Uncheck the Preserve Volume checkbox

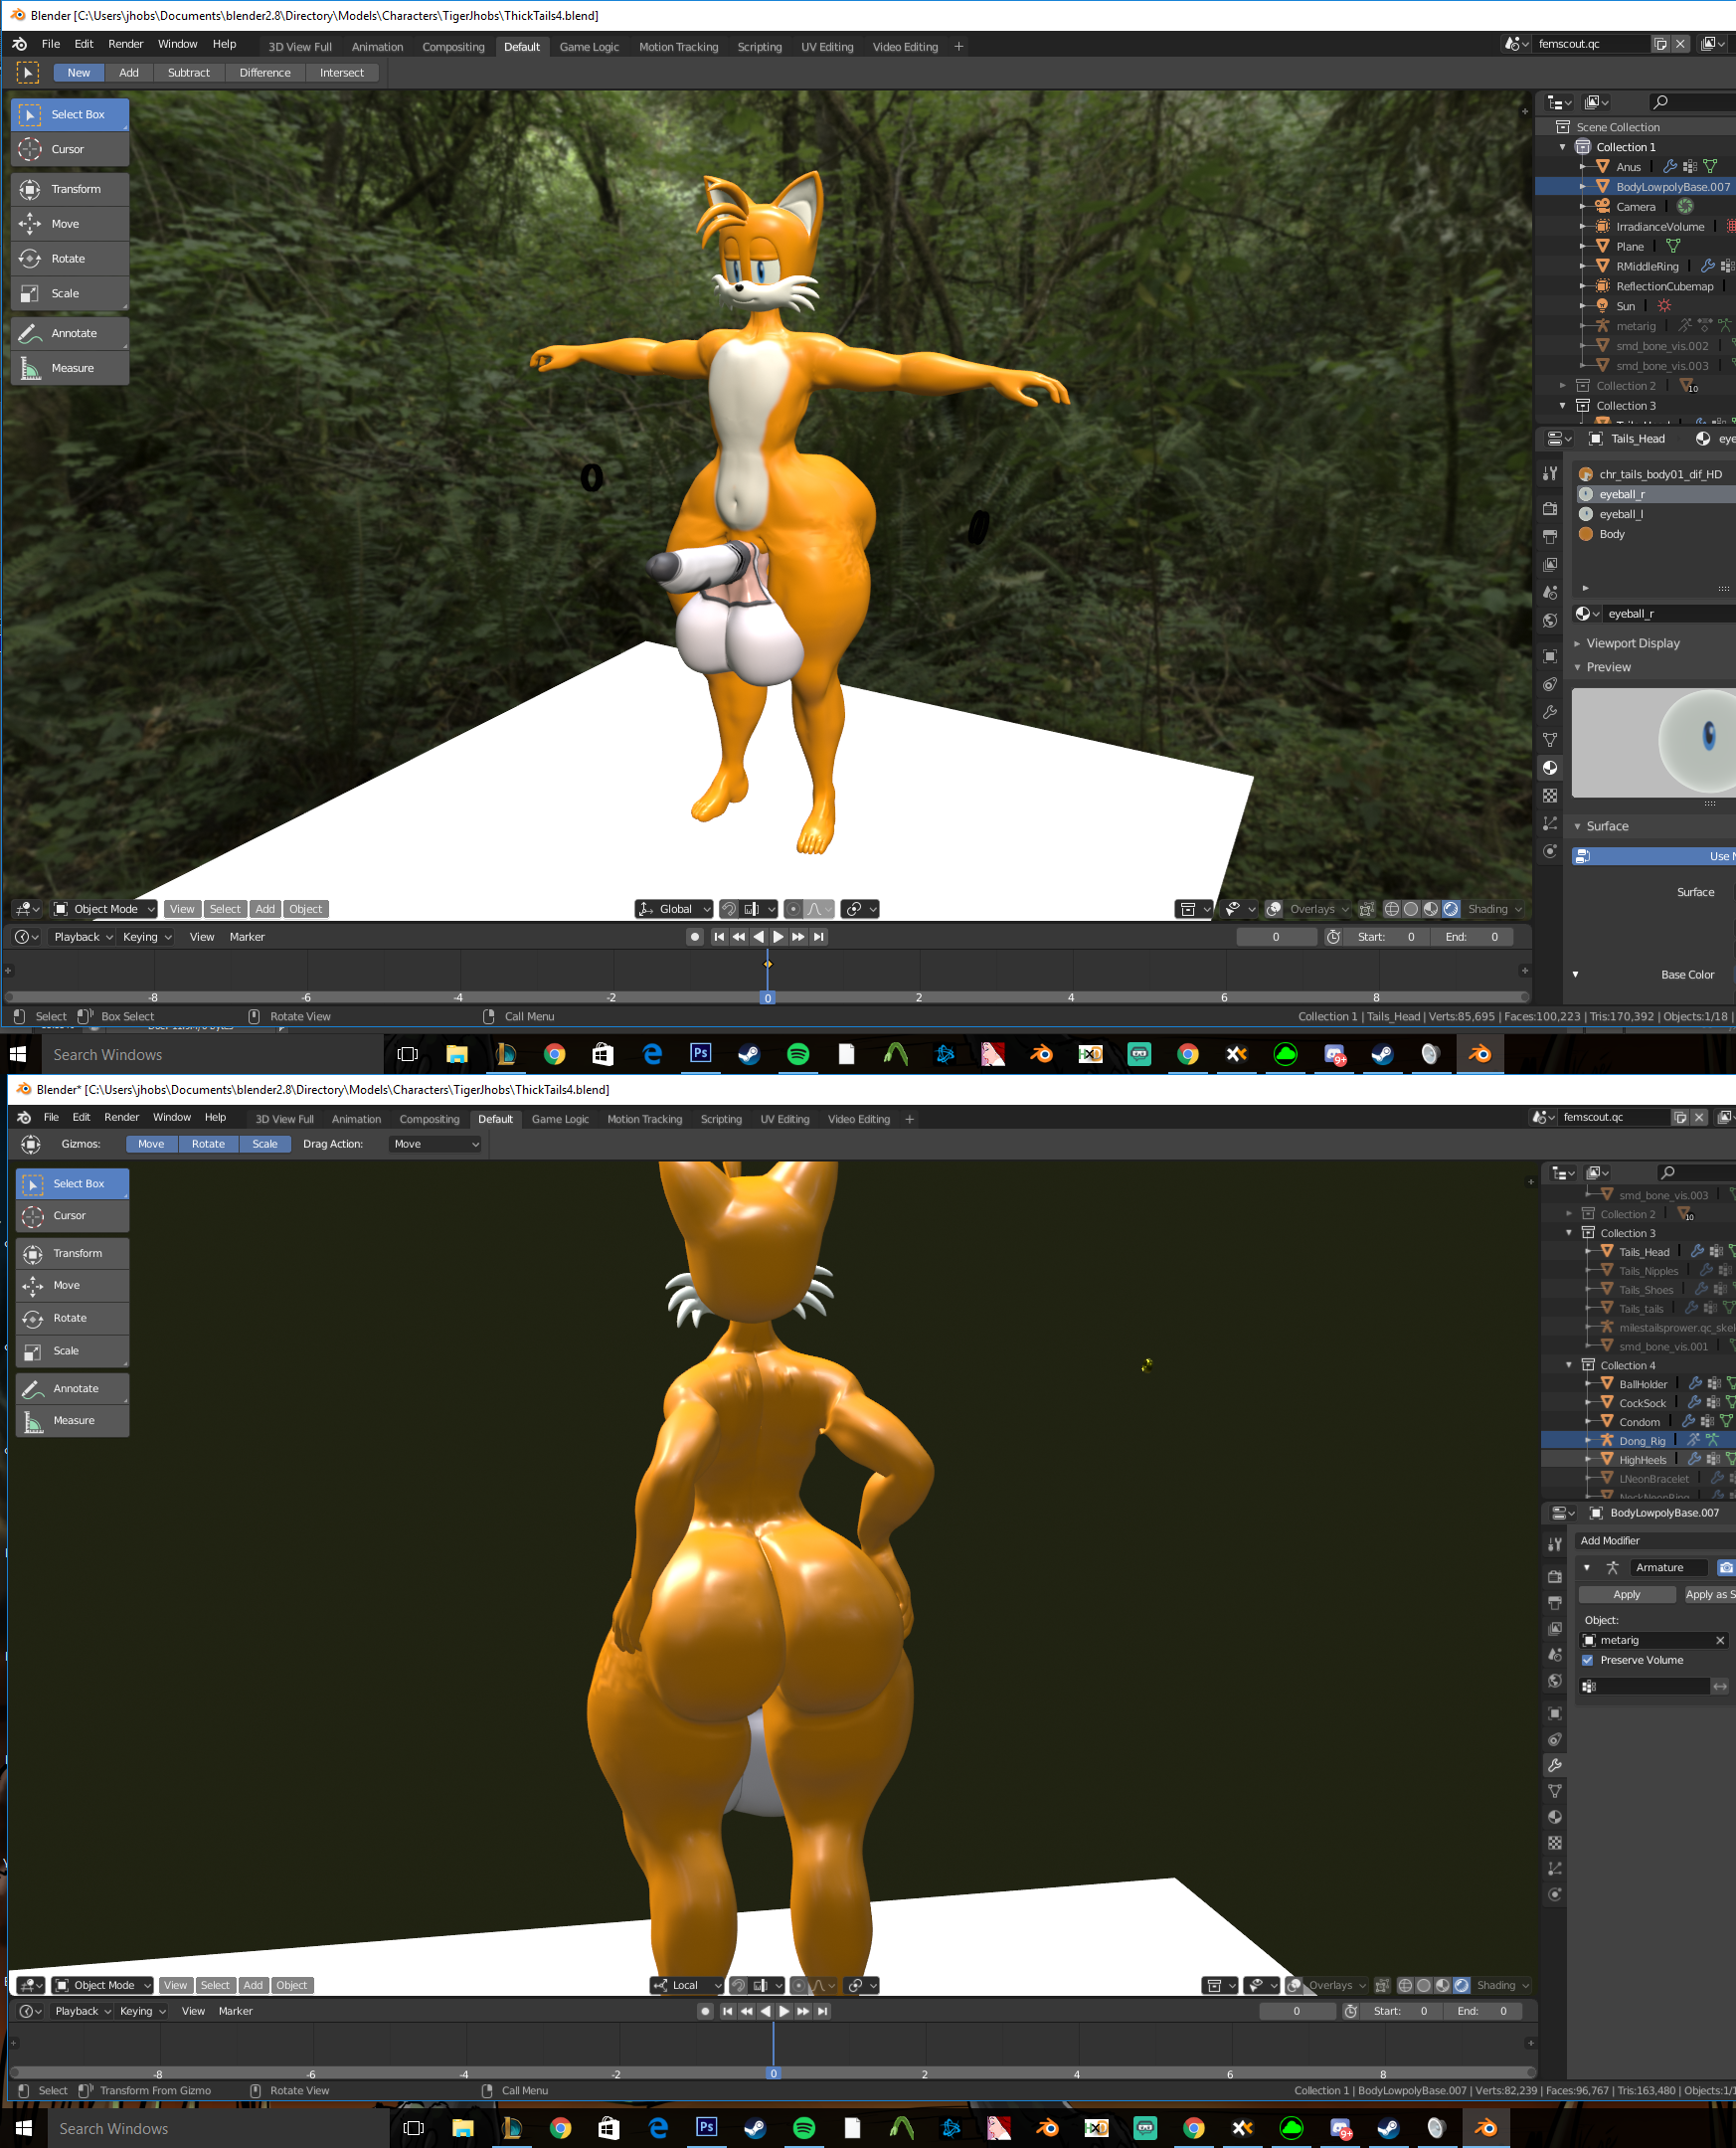[1587, 1660]
